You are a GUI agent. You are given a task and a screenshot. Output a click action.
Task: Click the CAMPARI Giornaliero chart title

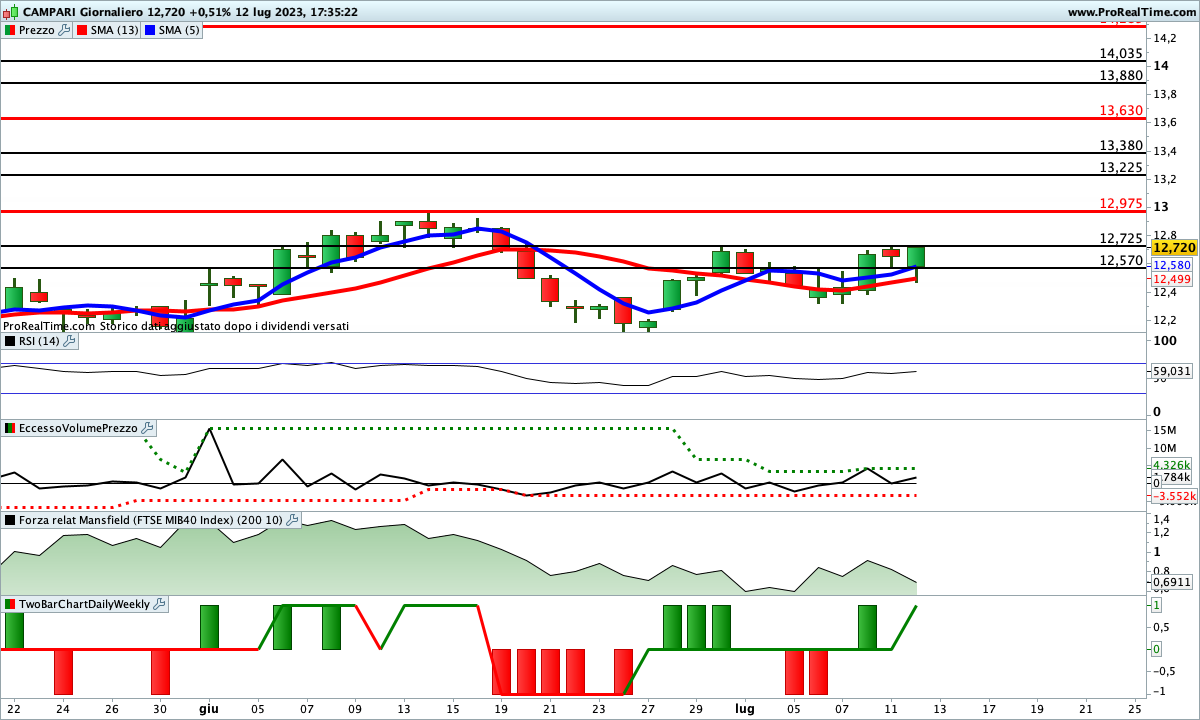(189, 12)
